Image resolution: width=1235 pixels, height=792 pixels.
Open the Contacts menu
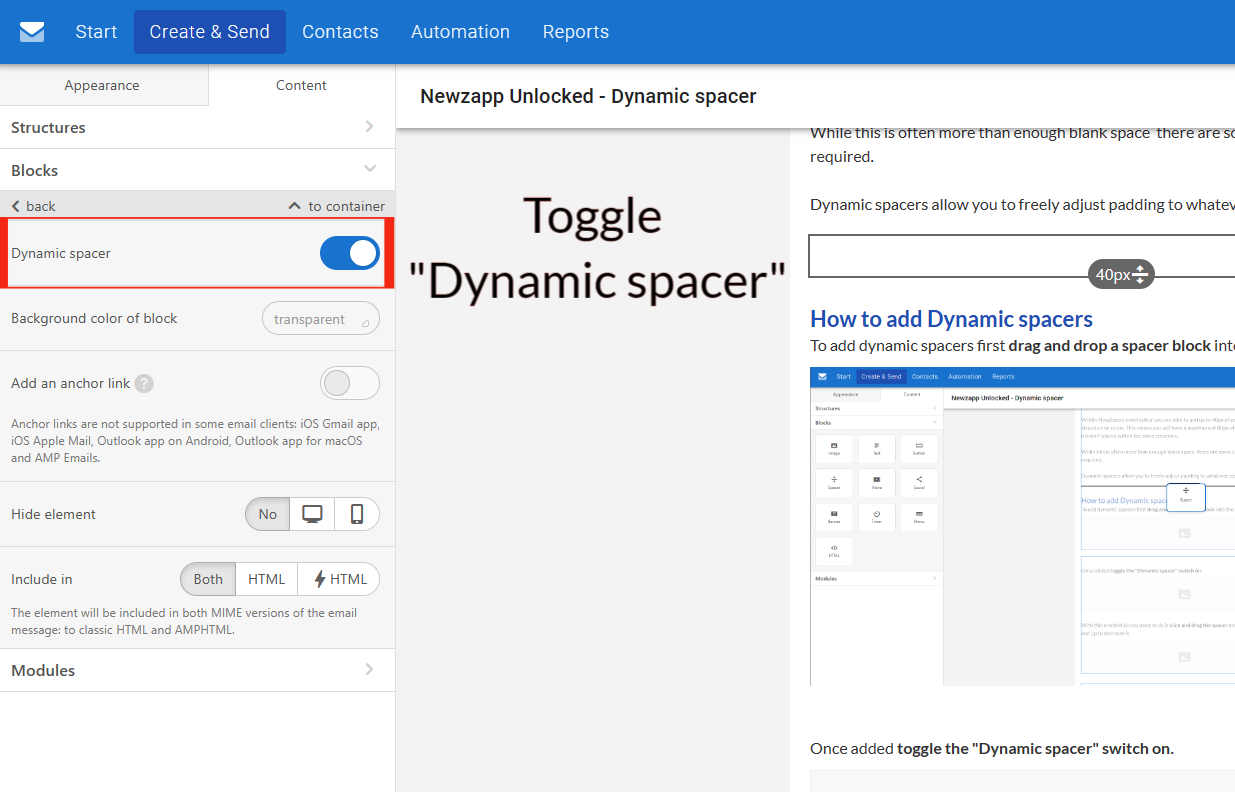pos(340,32)
